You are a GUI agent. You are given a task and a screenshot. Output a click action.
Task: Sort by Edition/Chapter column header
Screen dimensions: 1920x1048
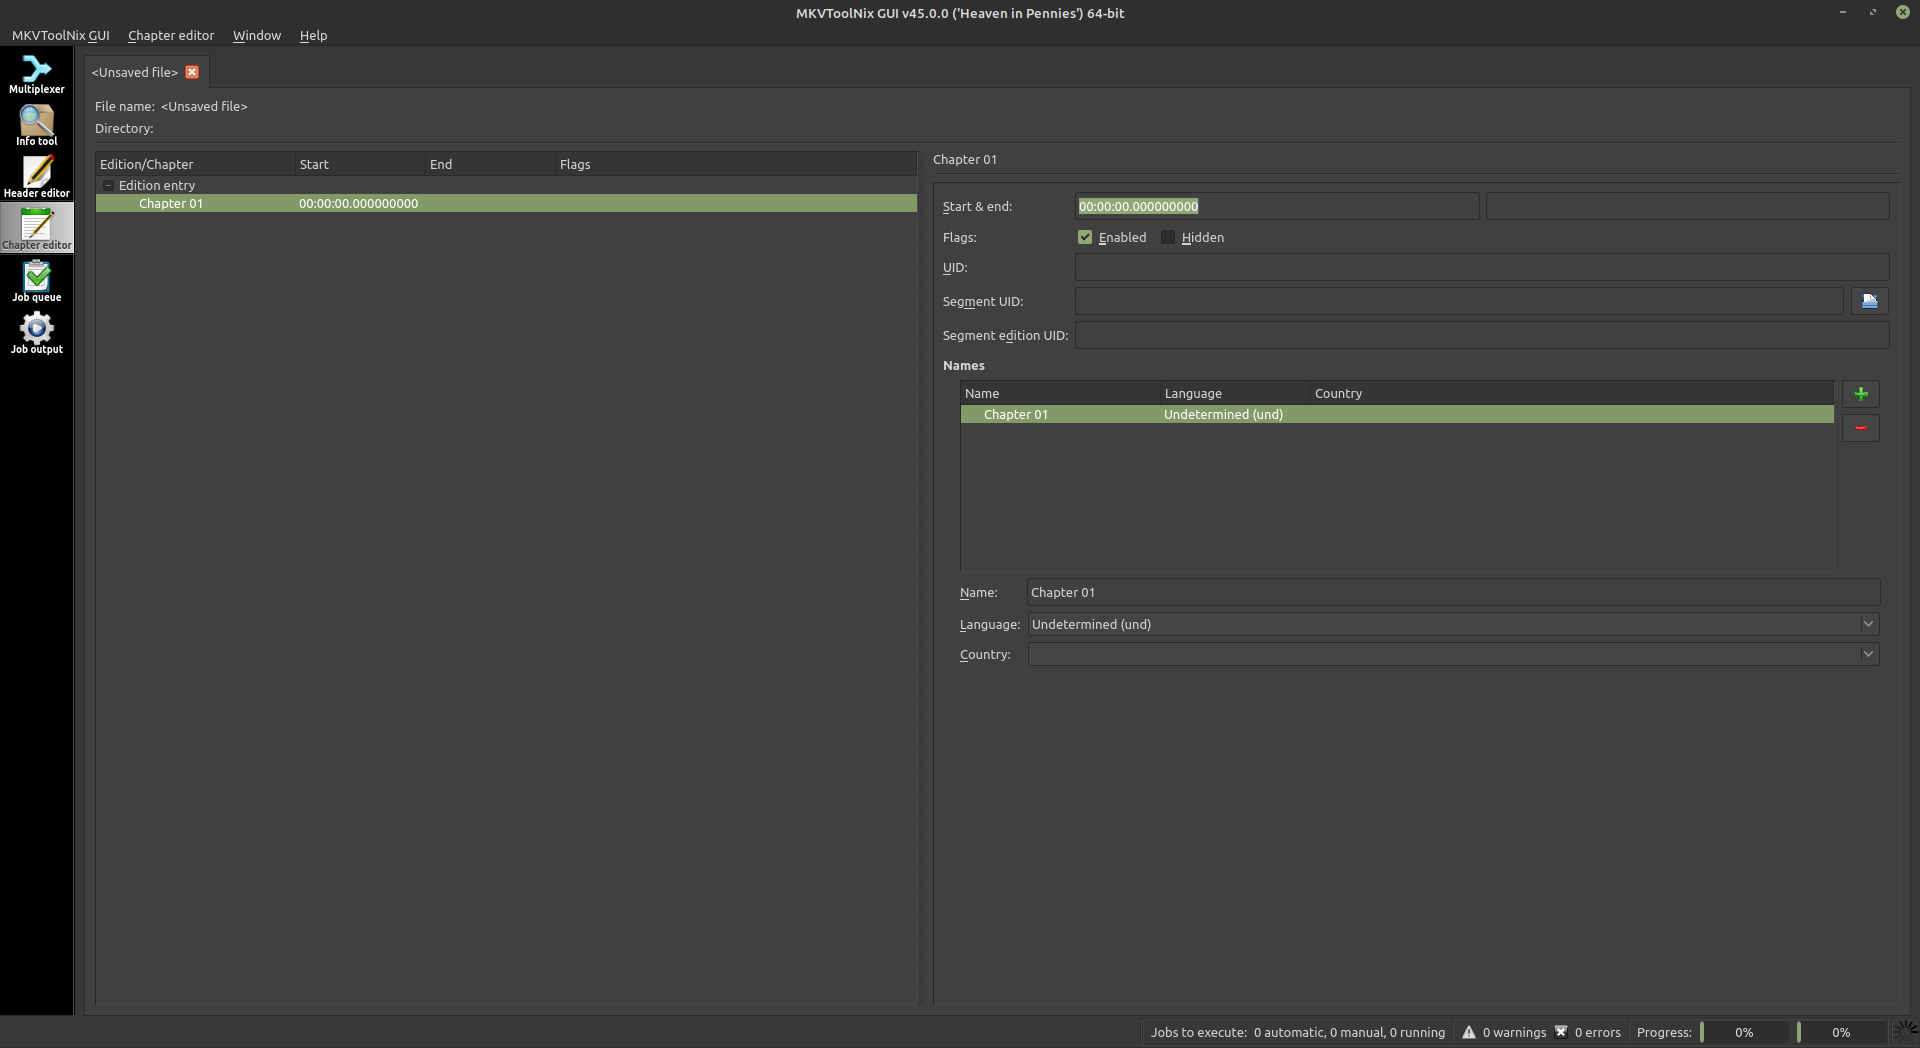click(195, 164)
